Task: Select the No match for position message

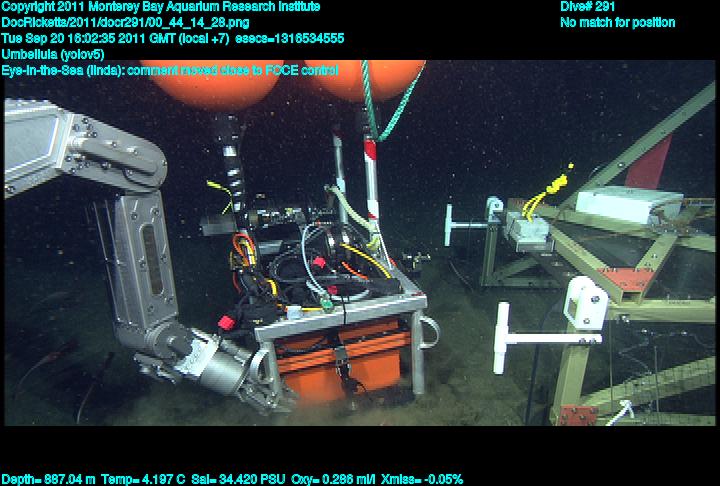Action: (x=617, y=23)
